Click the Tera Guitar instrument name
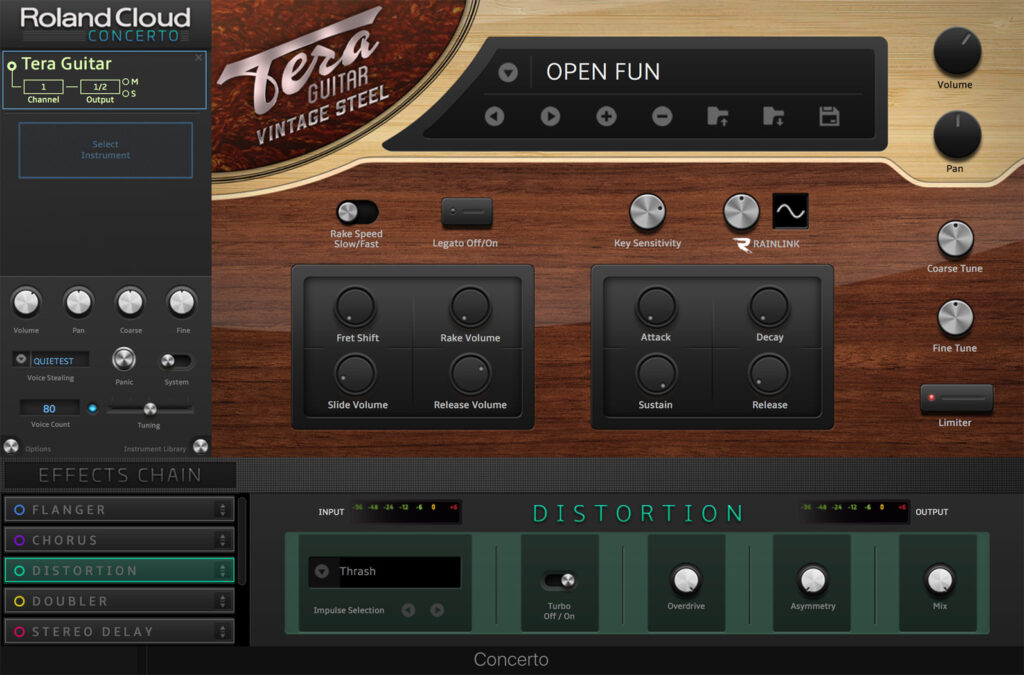Viewport: 1024px width, 675px height. pyautogui.click(x=66, y=63)
